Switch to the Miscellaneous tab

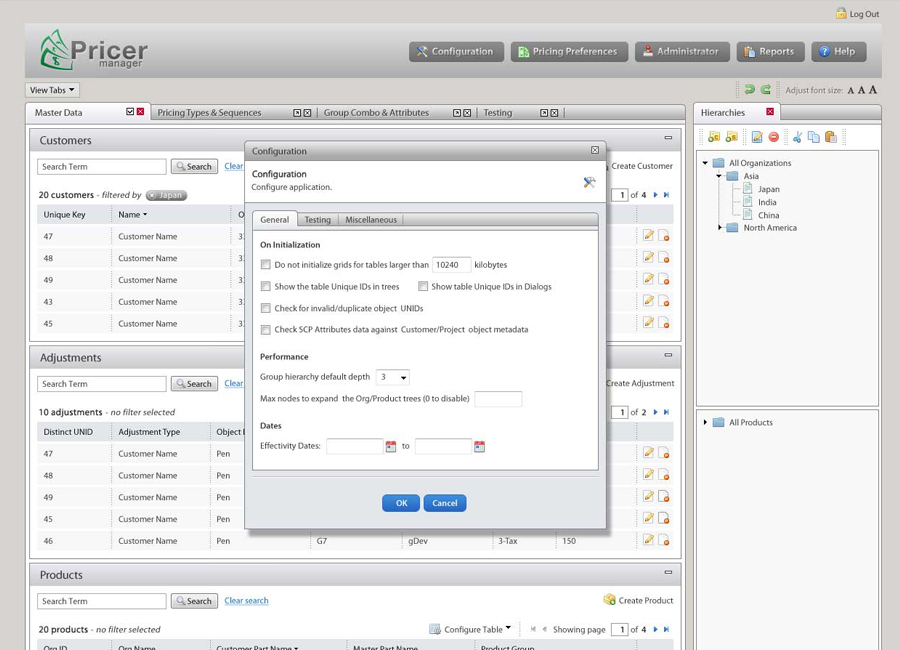click(x=370, y=220)
